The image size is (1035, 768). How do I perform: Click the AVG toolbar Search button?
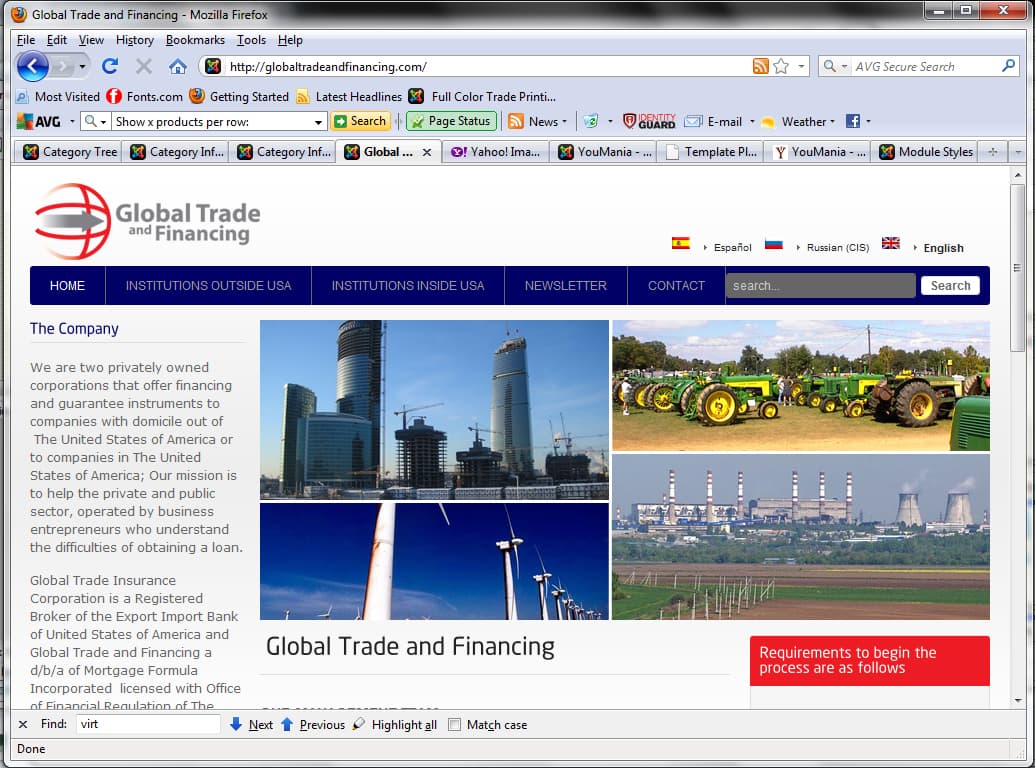pyautogui.click(x=360, y=121)
